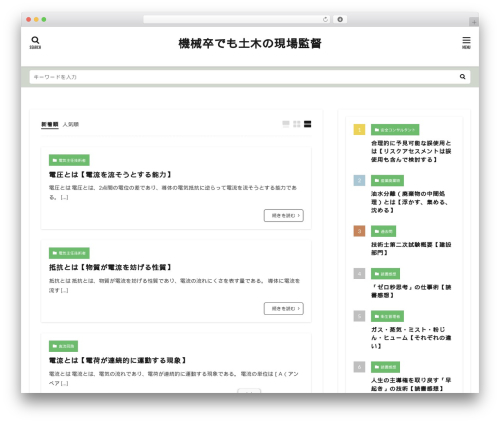Click the category tag for the rank 2 article
This screenshot has width=500, height=423.
[x=387, y=180]
